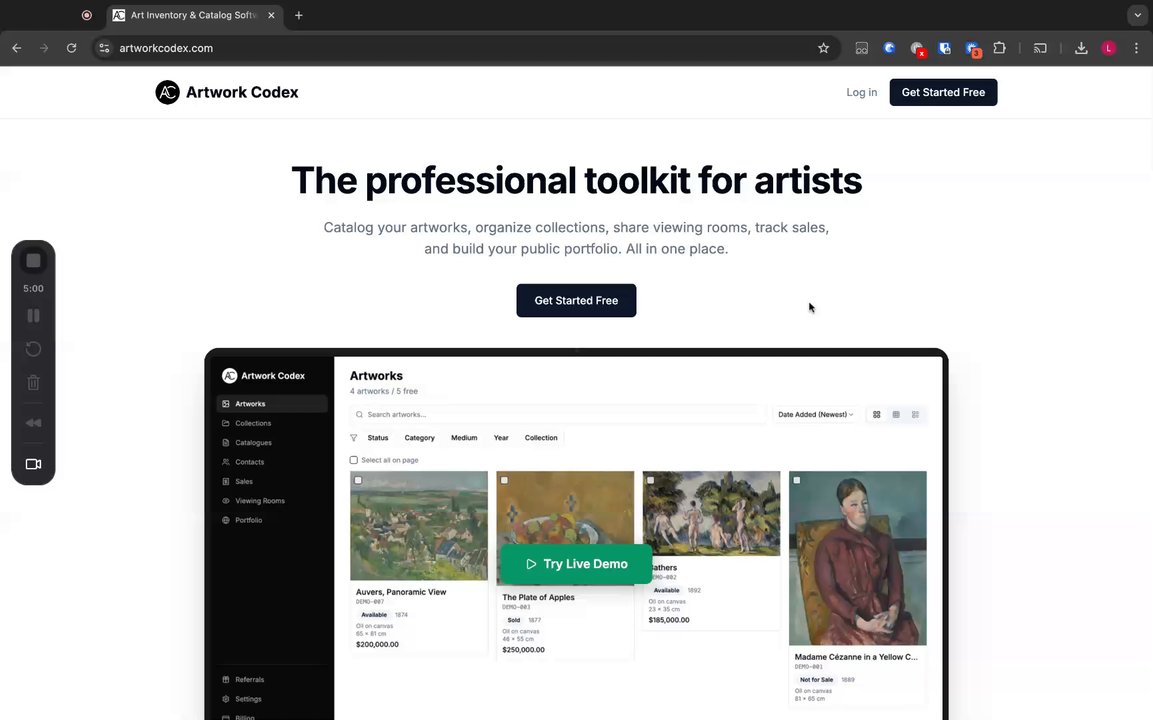Toggle the camera icon in recorder panel
1153x720 pixels.
click(33, 464)
